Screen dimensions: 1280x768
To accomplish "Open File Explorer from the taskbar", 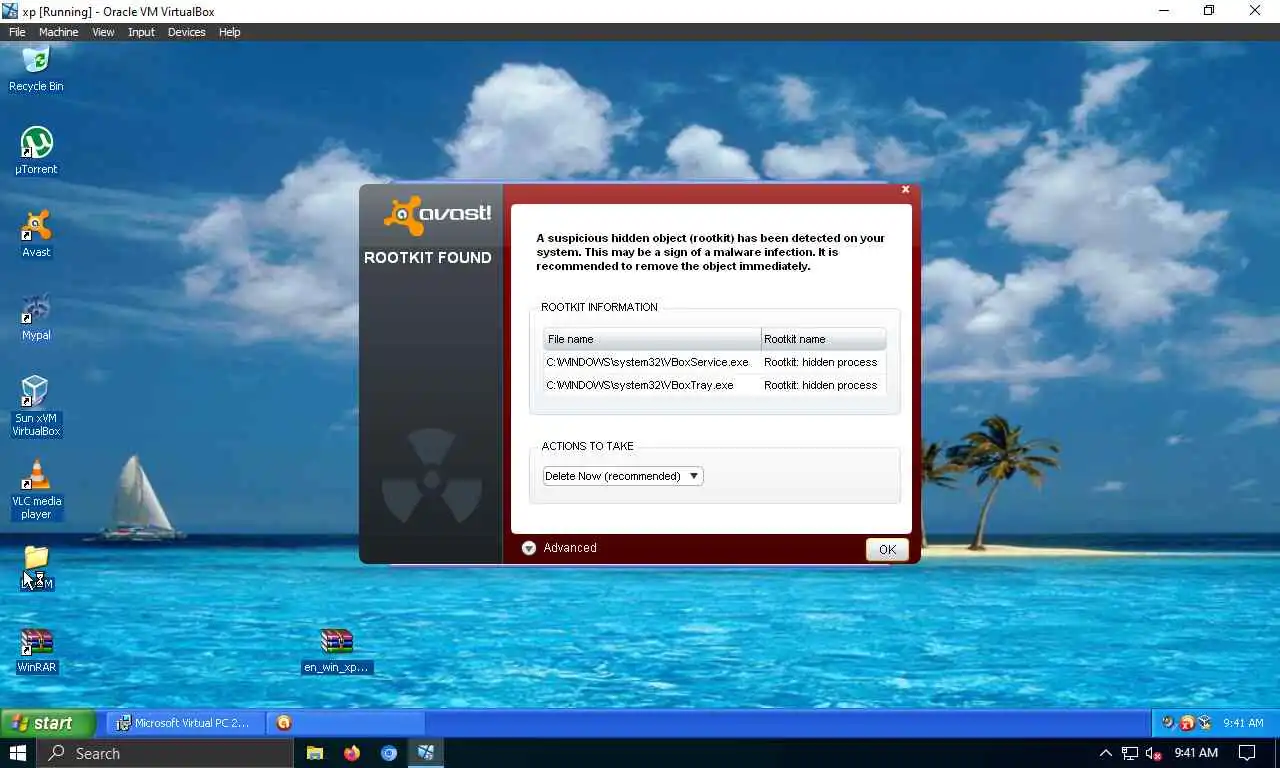I will coord(315,753).
